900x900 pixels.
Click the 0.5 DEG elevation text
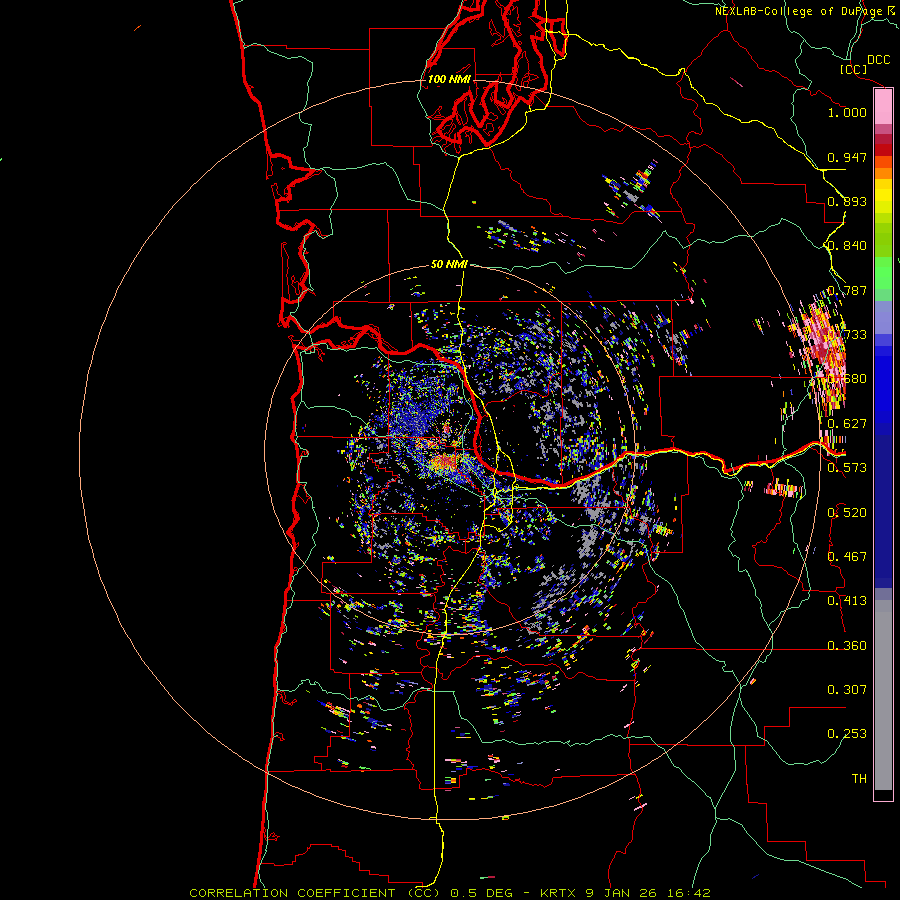481,893
